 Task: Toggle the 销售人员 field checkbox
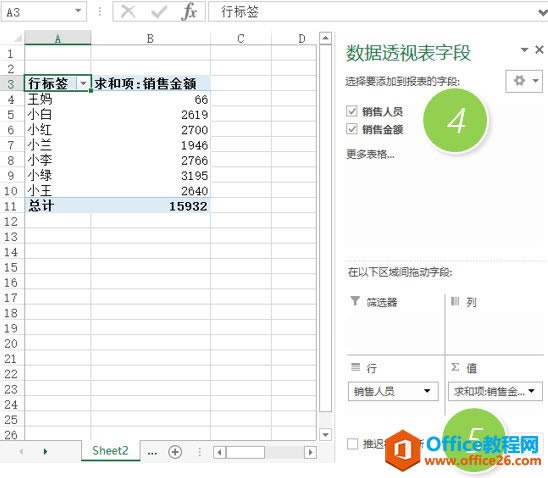(352, 111)
